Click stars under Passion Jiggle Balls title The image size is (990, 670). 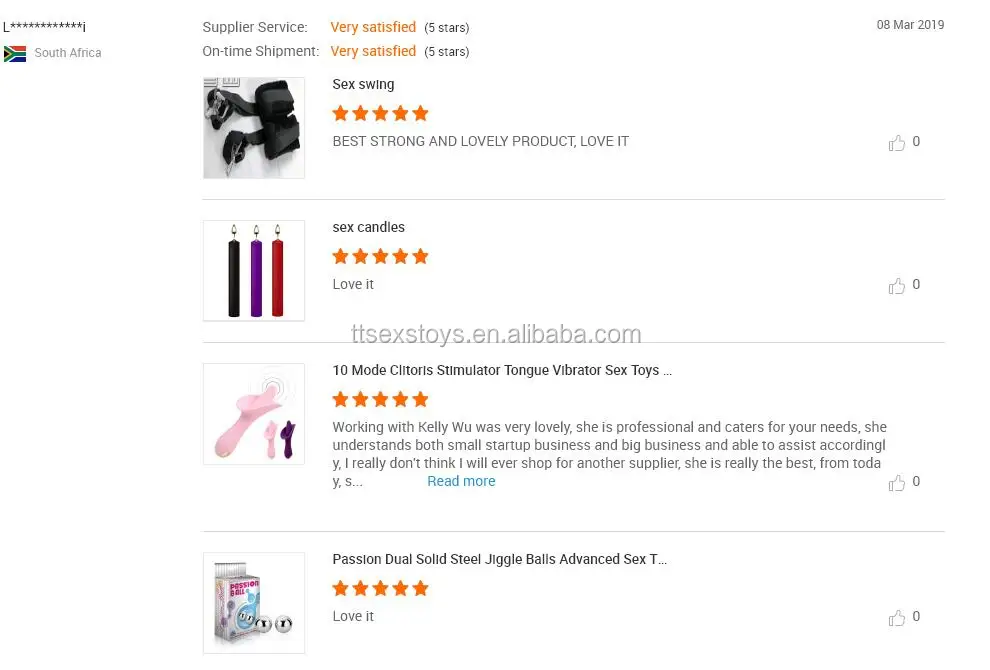click(x=380, y=588)
